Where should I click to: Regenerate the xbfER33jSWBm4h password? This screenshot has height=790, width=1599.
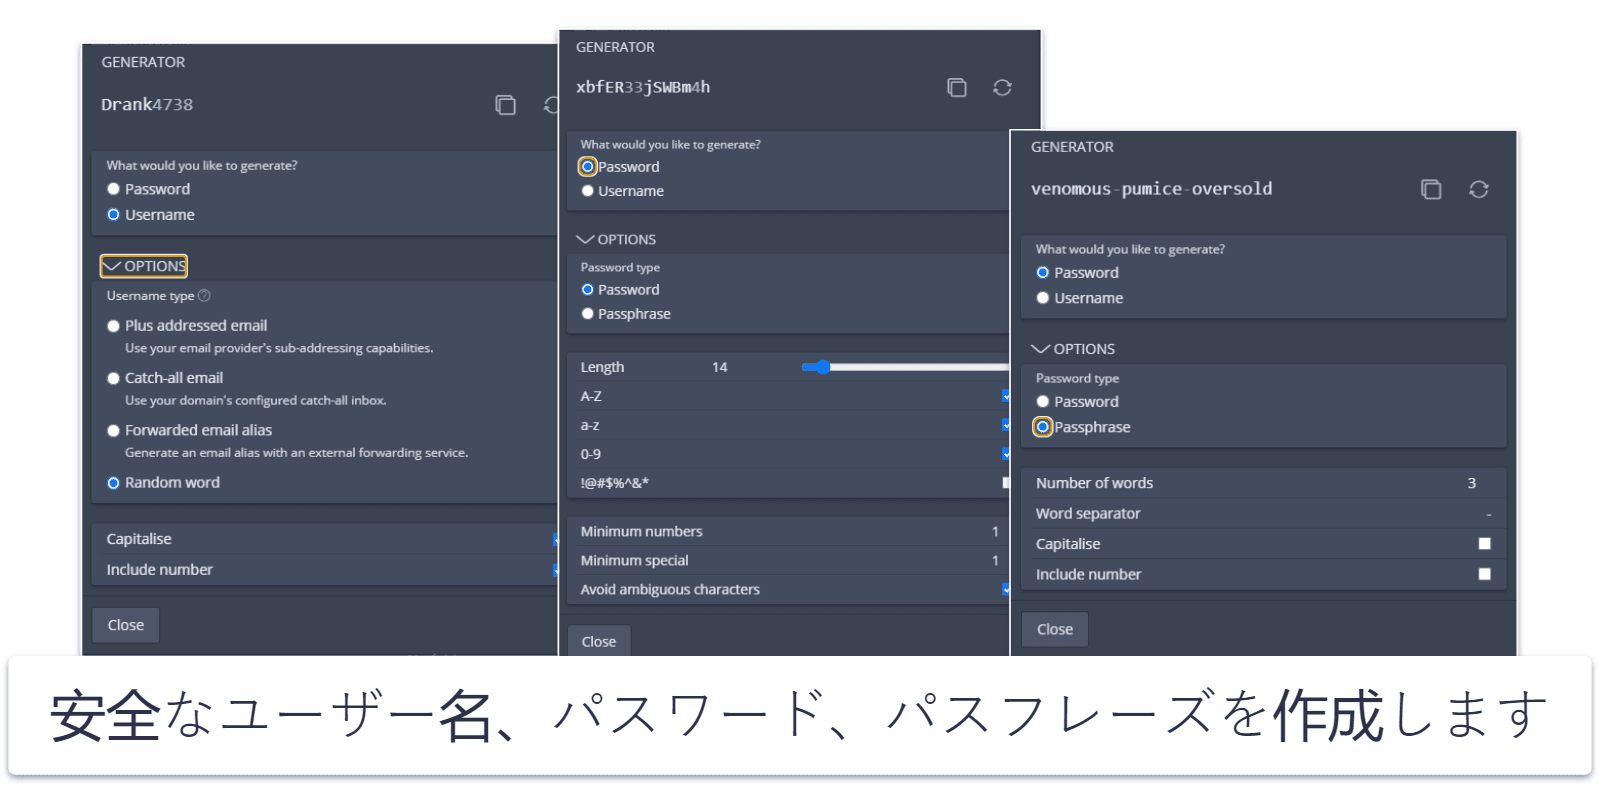[x=1002, y=88]
